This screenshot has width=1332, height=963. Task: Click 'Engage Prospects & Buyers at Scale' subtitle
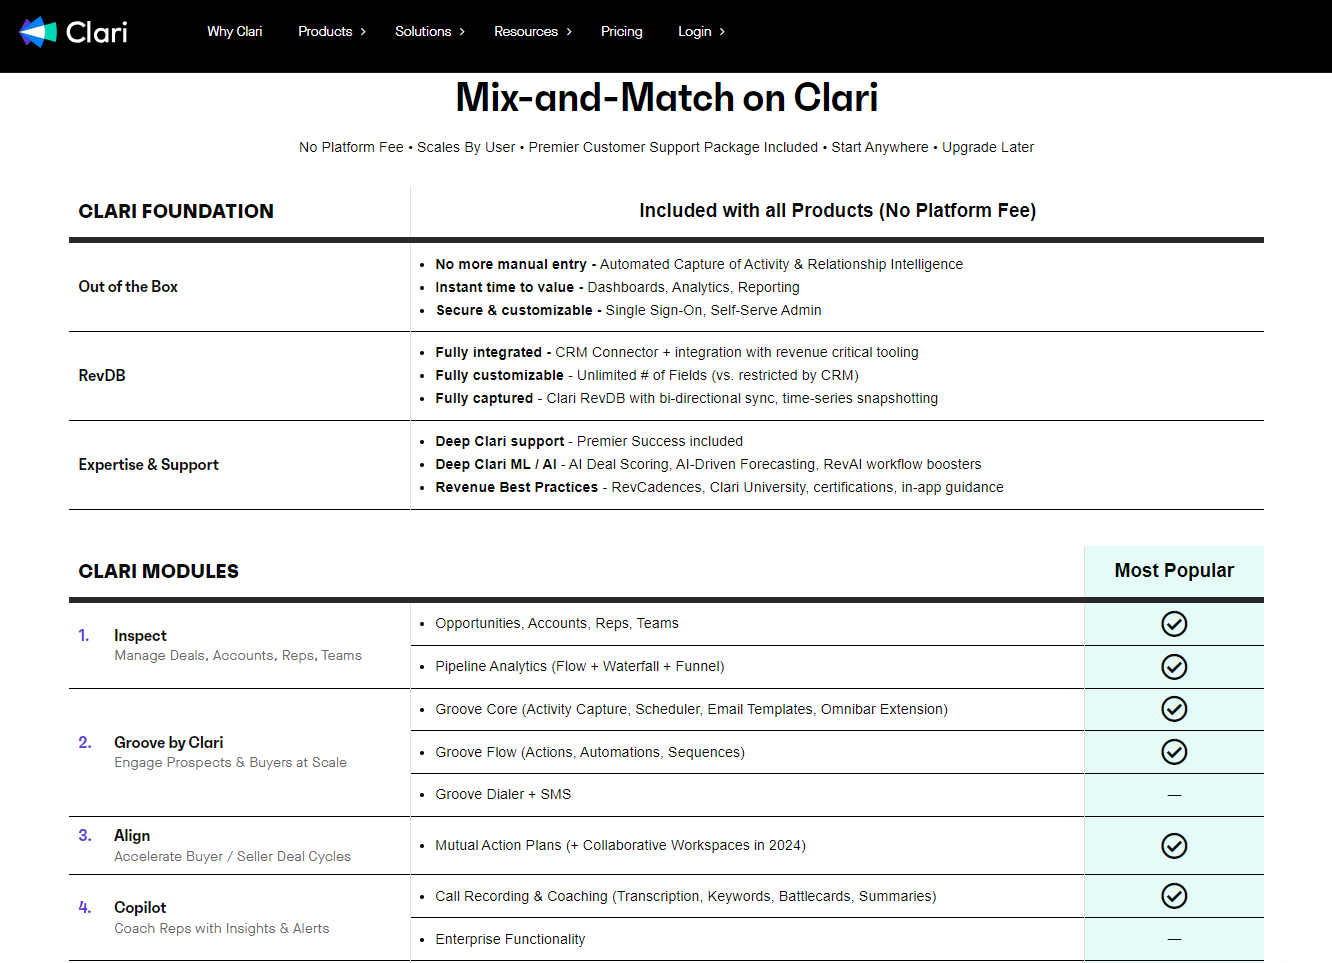[x=230, y=763]
